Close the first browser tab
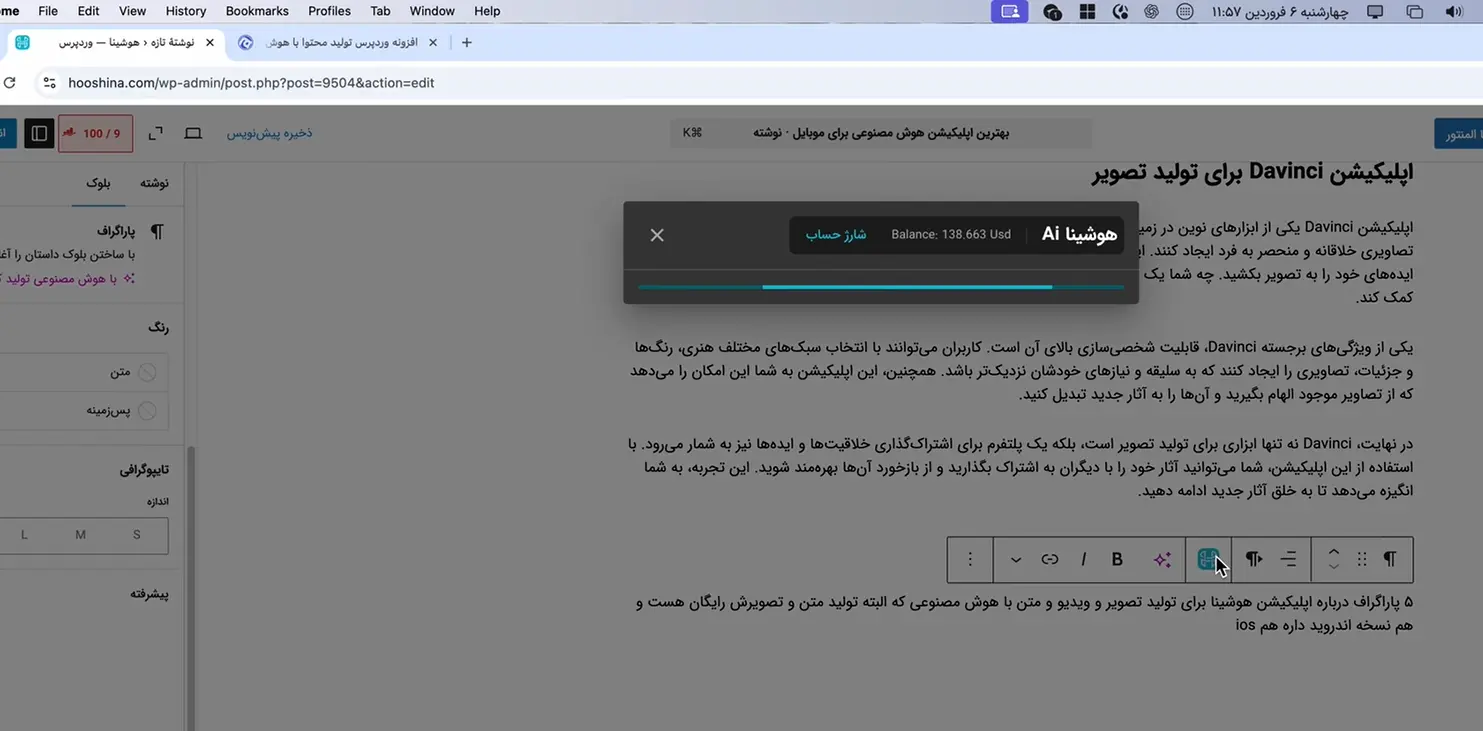This screenshot has height=731, width=1483. click(x=209, y=43)
